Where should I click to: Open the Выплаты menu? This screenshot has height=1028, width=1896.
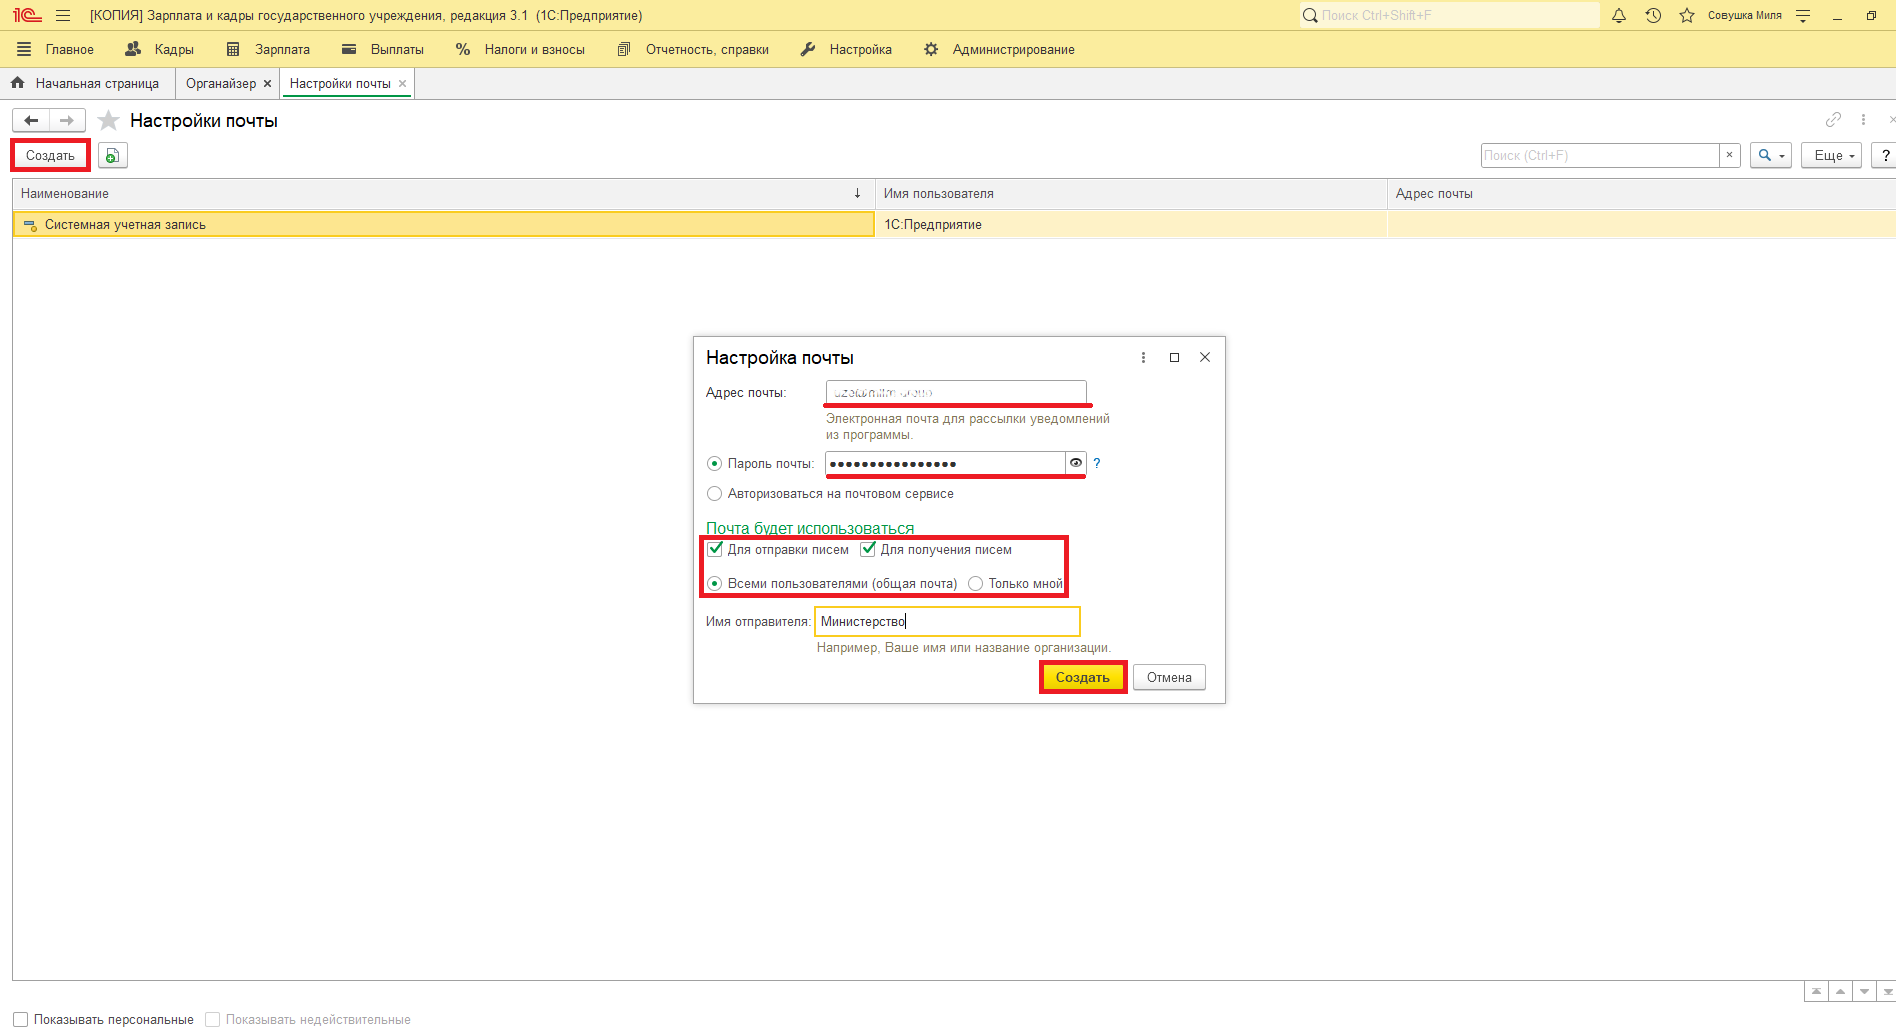click(383, 49)
